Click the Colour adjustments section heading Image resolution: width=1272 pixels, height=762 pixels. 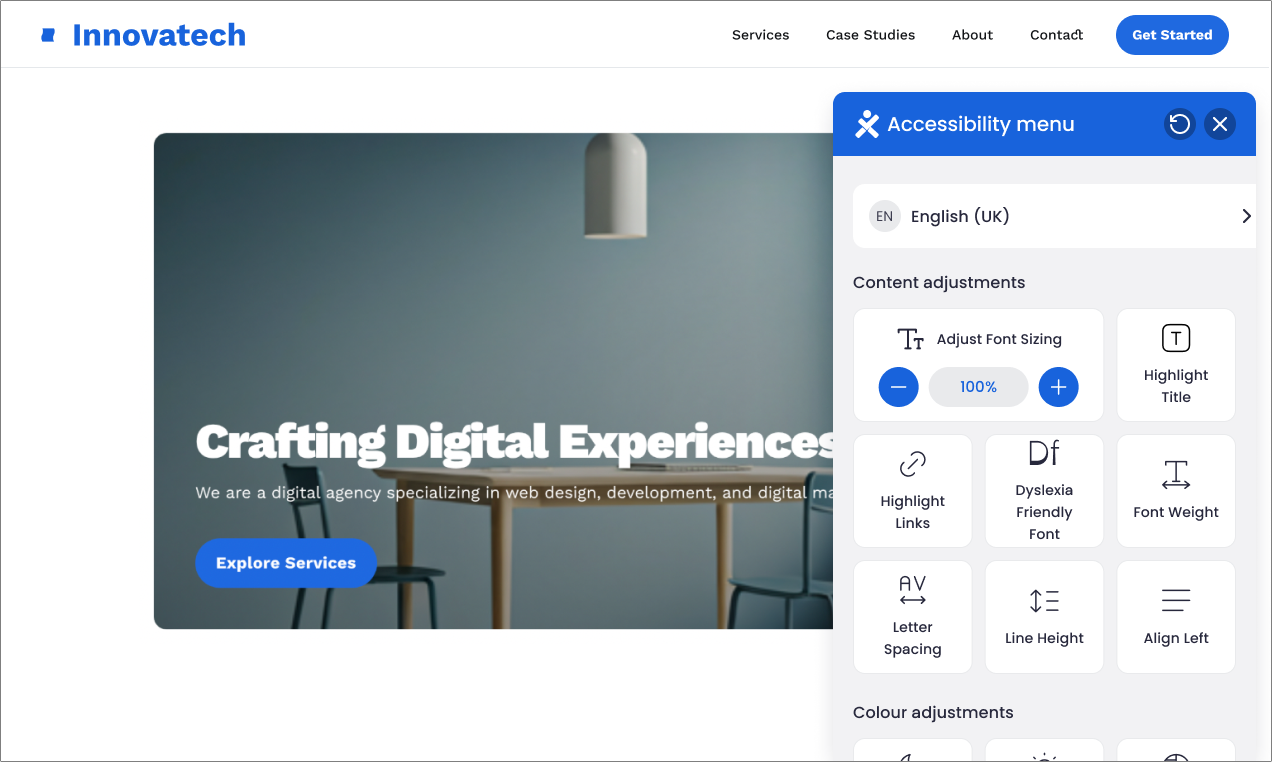click(x=933, y=712)
